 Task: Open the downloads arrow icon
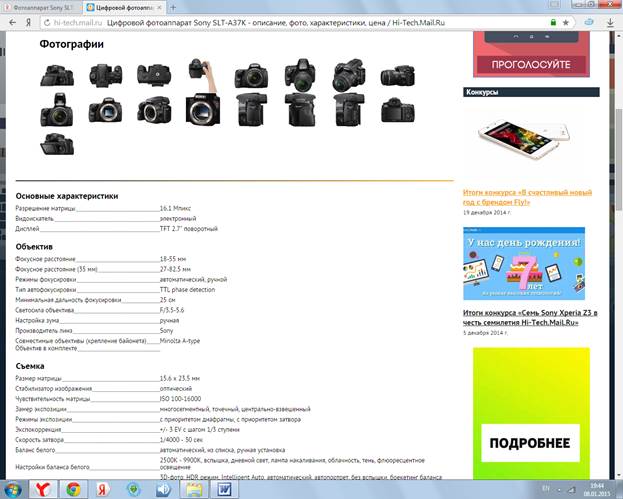[x=610, y=23]
